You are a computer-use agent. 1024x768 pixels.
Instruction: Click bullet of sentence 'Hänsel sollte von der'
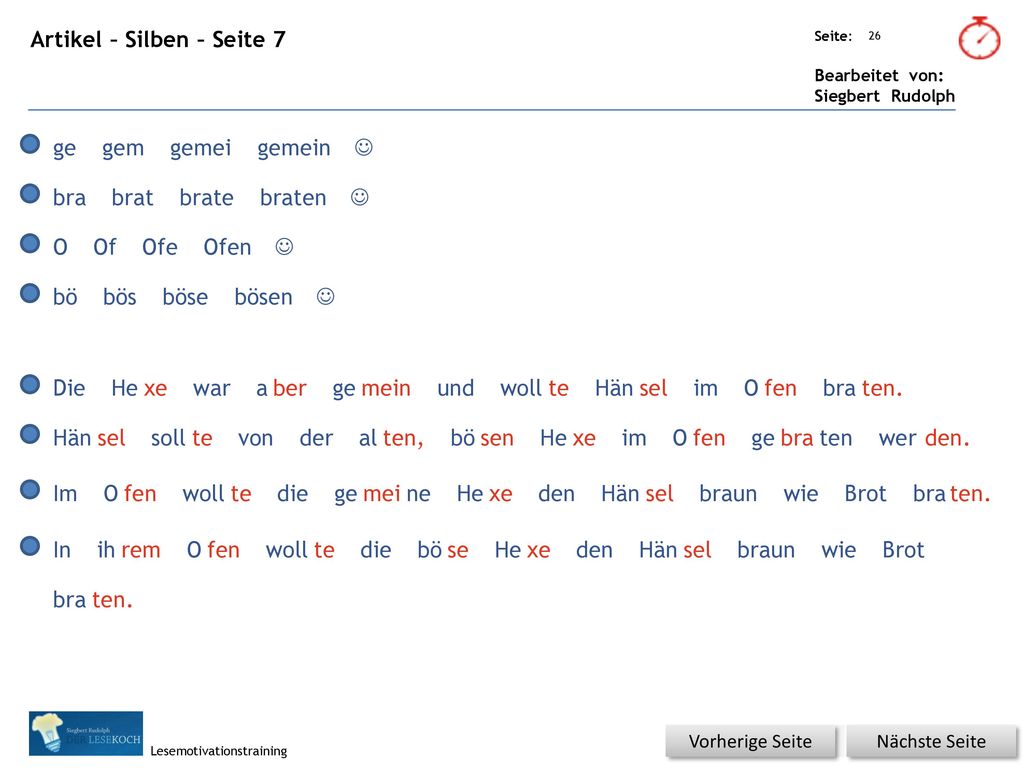[30, 434]
